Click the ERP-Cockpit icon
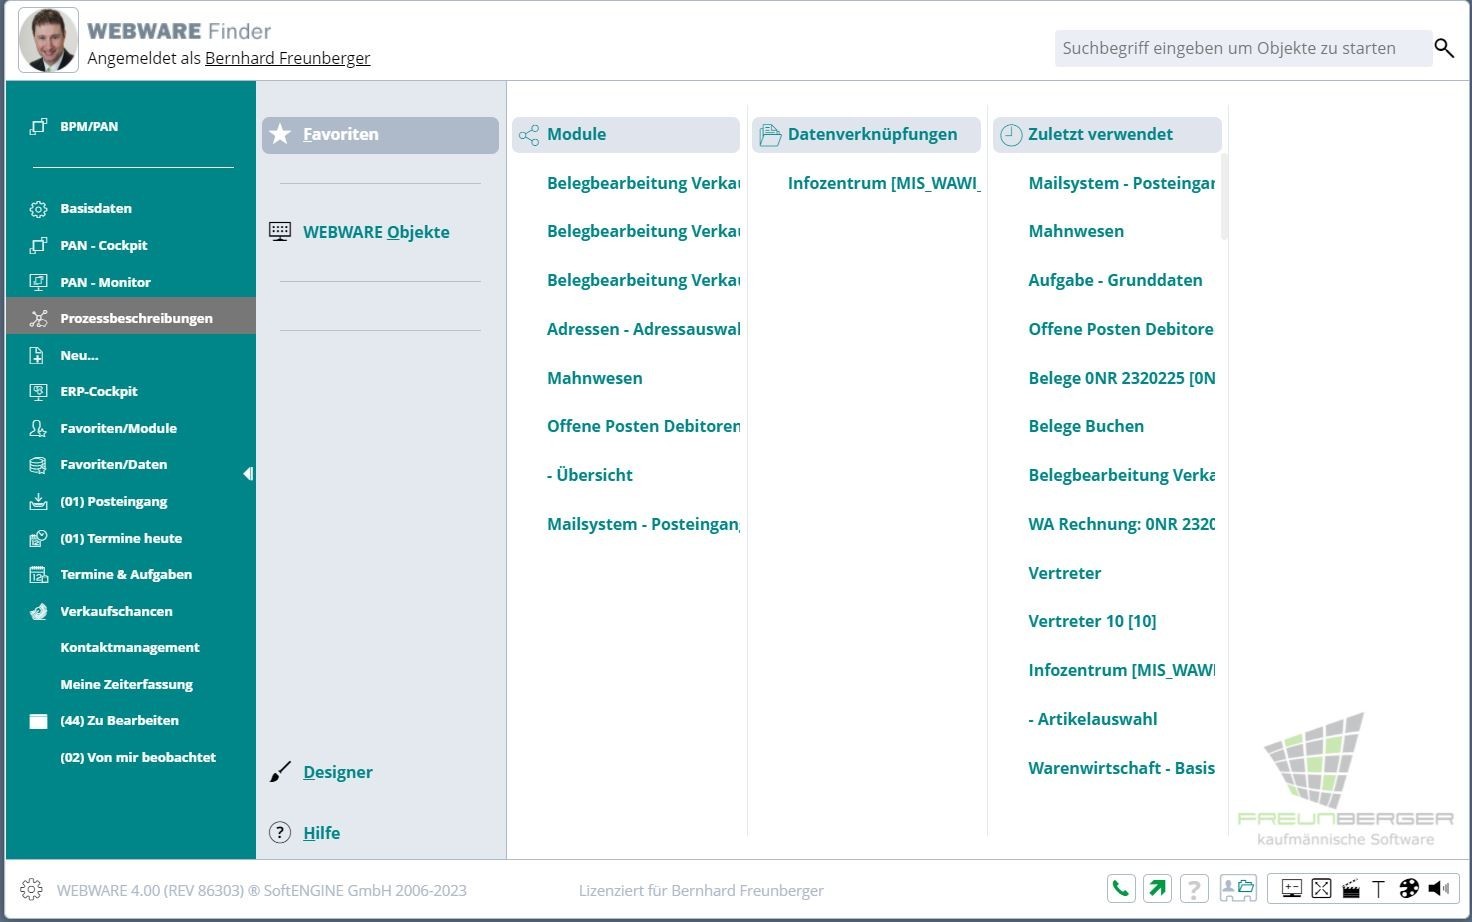This screenshot has height=922, width=1472. coord(38,391)
